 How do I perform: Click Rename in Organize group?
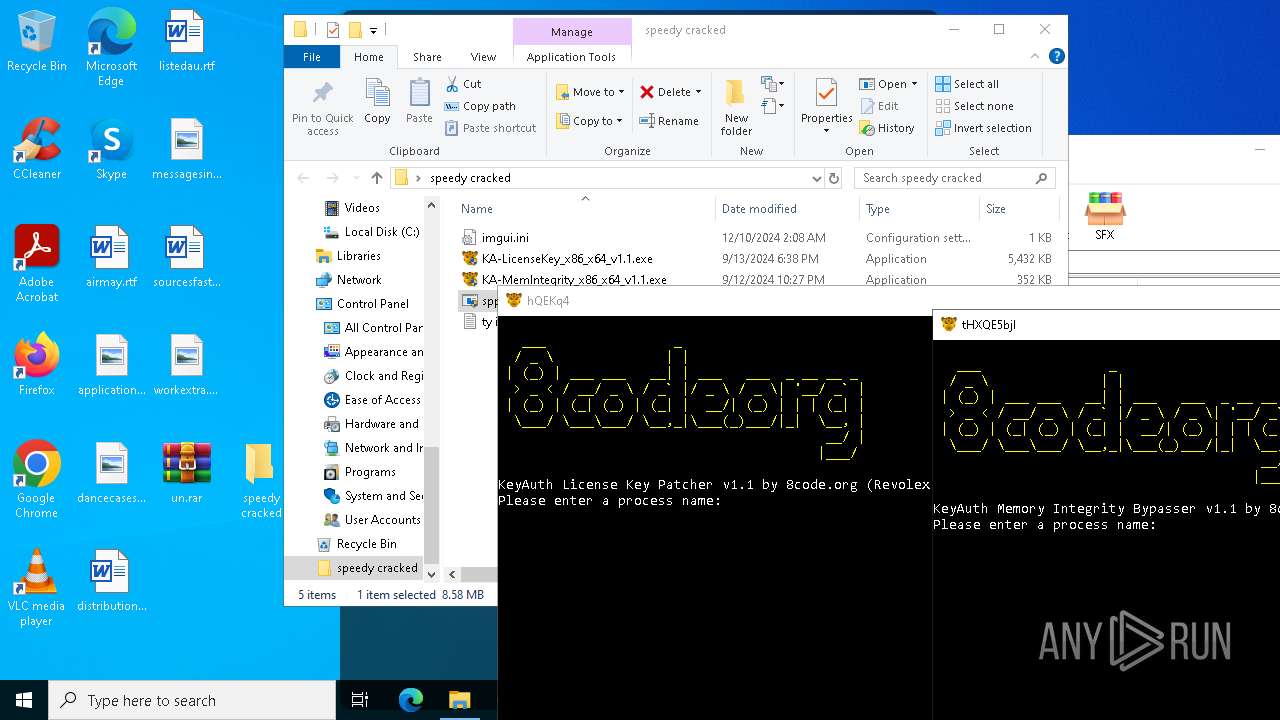669,121
